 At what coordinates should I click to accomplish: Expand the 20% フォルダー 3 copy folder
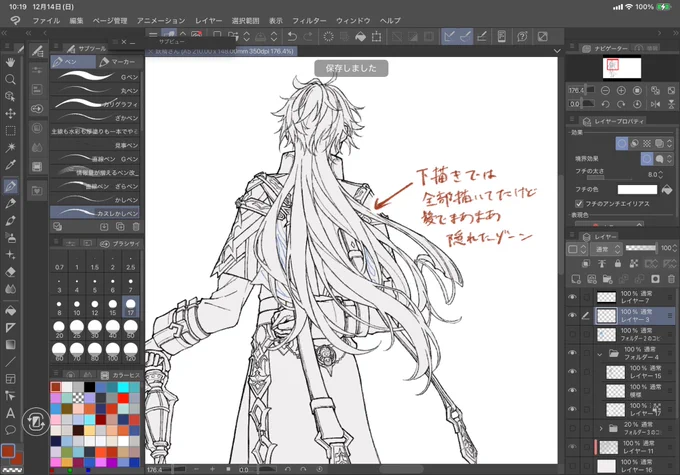click(601, 428)
